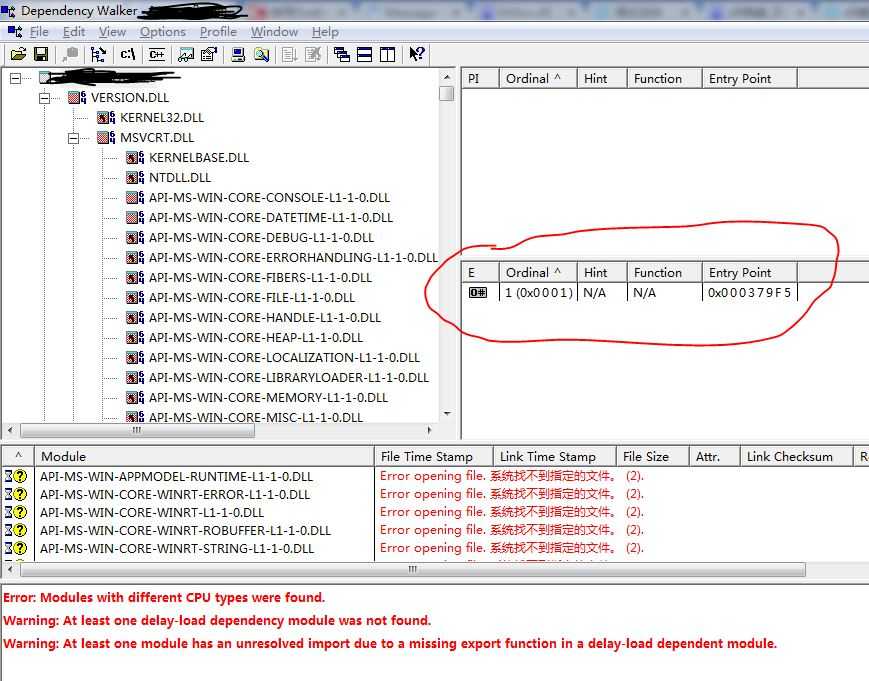Click the tree pane horizontal scrollbar thumb

click(137, 430)
